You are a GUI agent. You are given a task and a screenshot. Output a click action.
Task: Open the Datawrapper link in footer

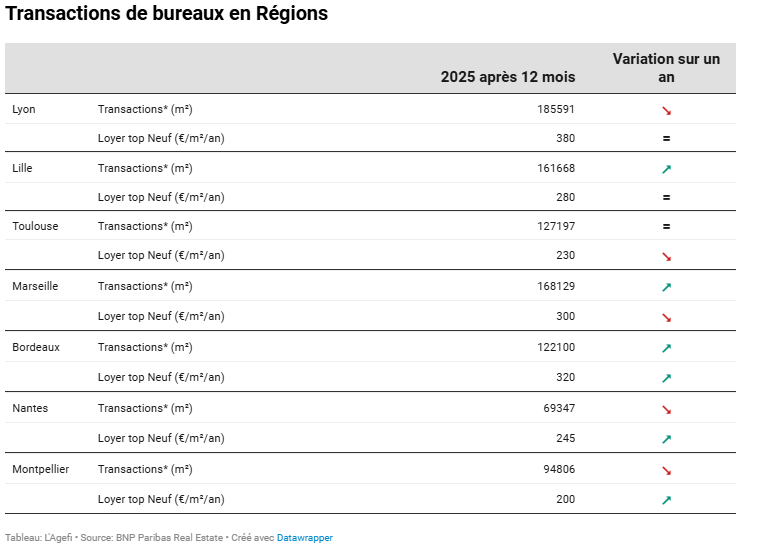pyautogui.click(x=304, y=538)
